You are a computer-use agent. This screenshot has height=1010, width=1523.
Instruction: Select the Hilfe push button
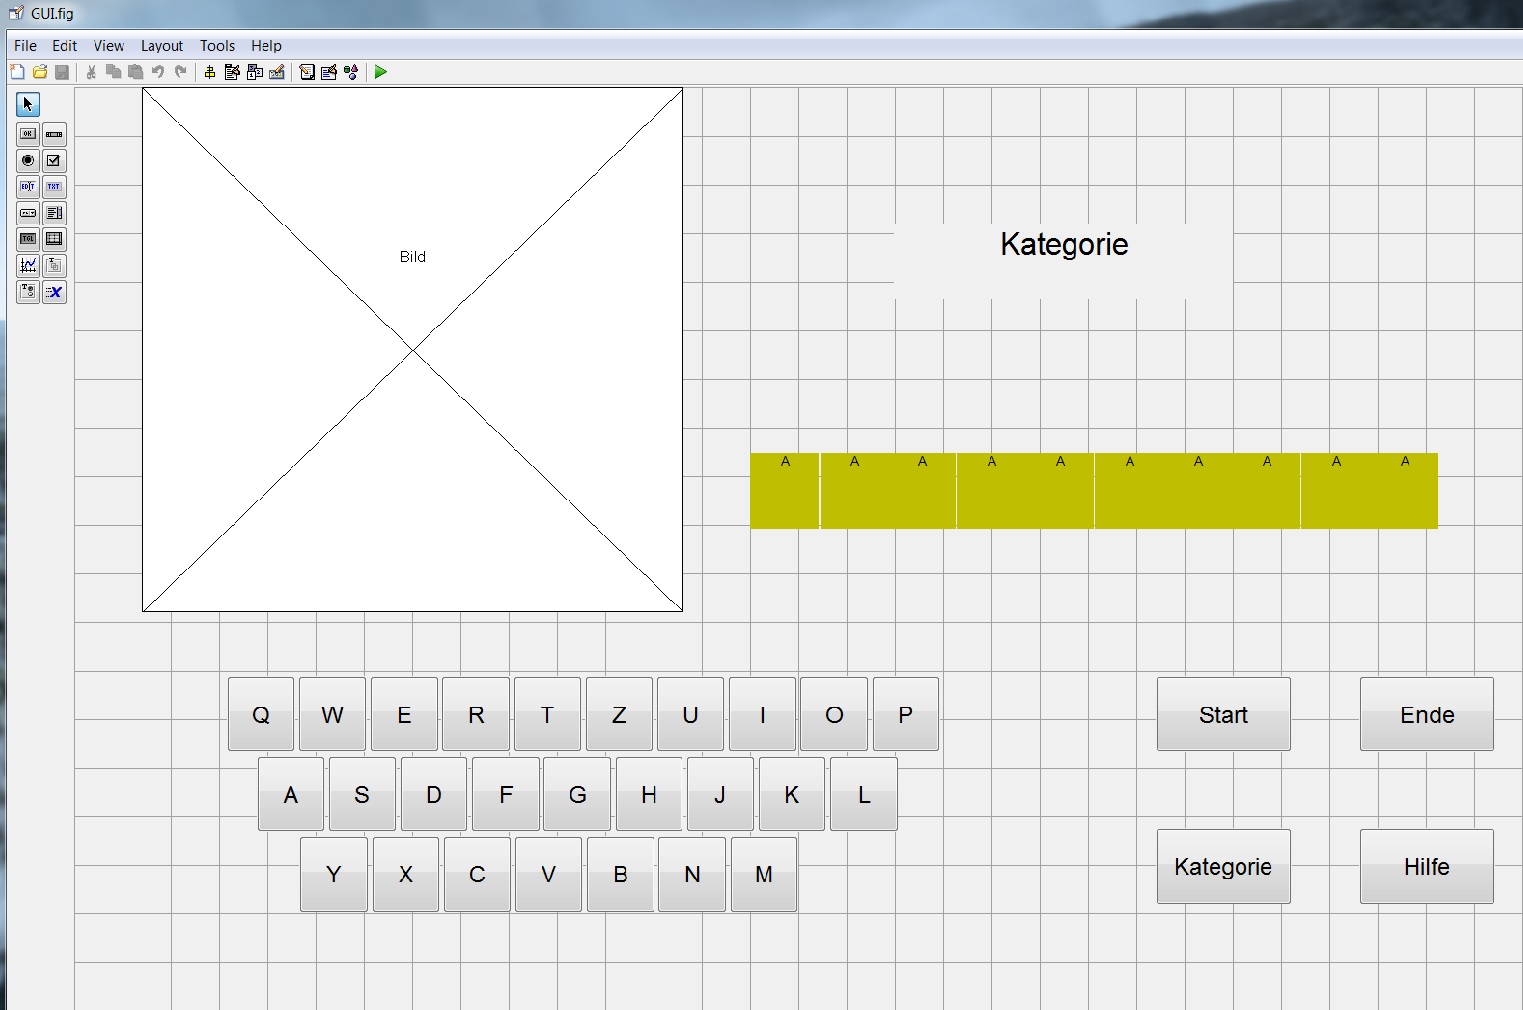point(1426,866)
